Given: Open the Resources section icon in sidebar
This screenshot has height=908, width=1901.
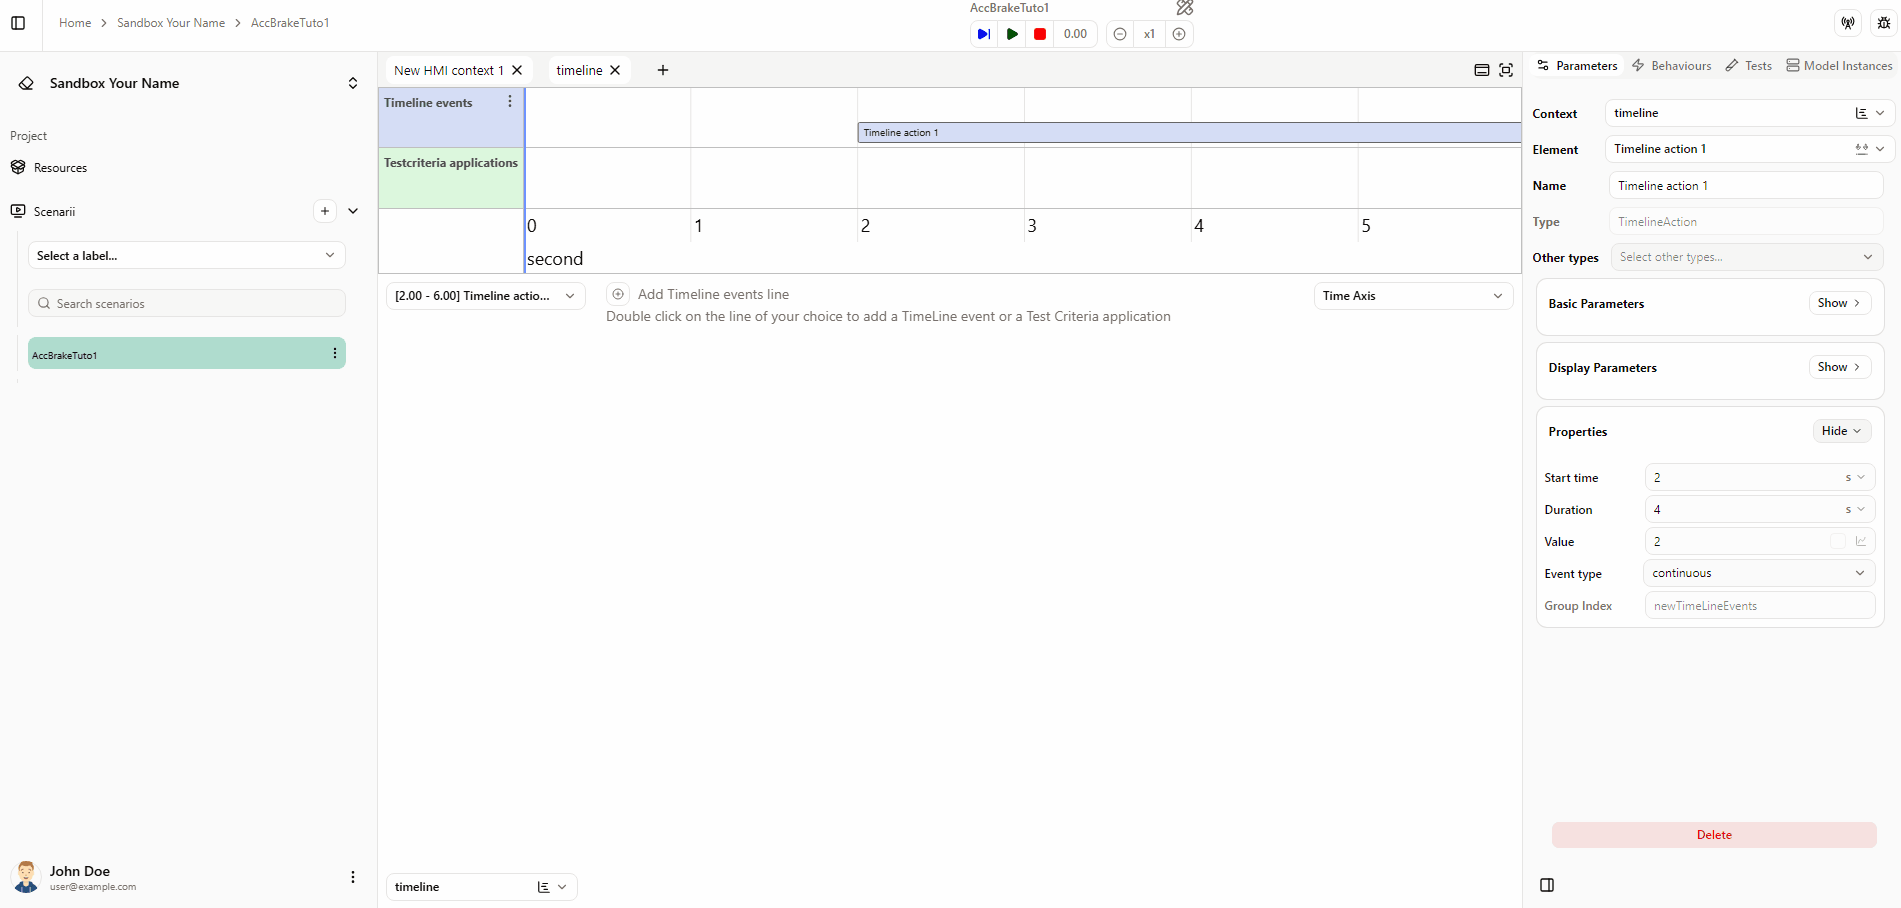Looking at the screenshot, I should tap(18, 167).
